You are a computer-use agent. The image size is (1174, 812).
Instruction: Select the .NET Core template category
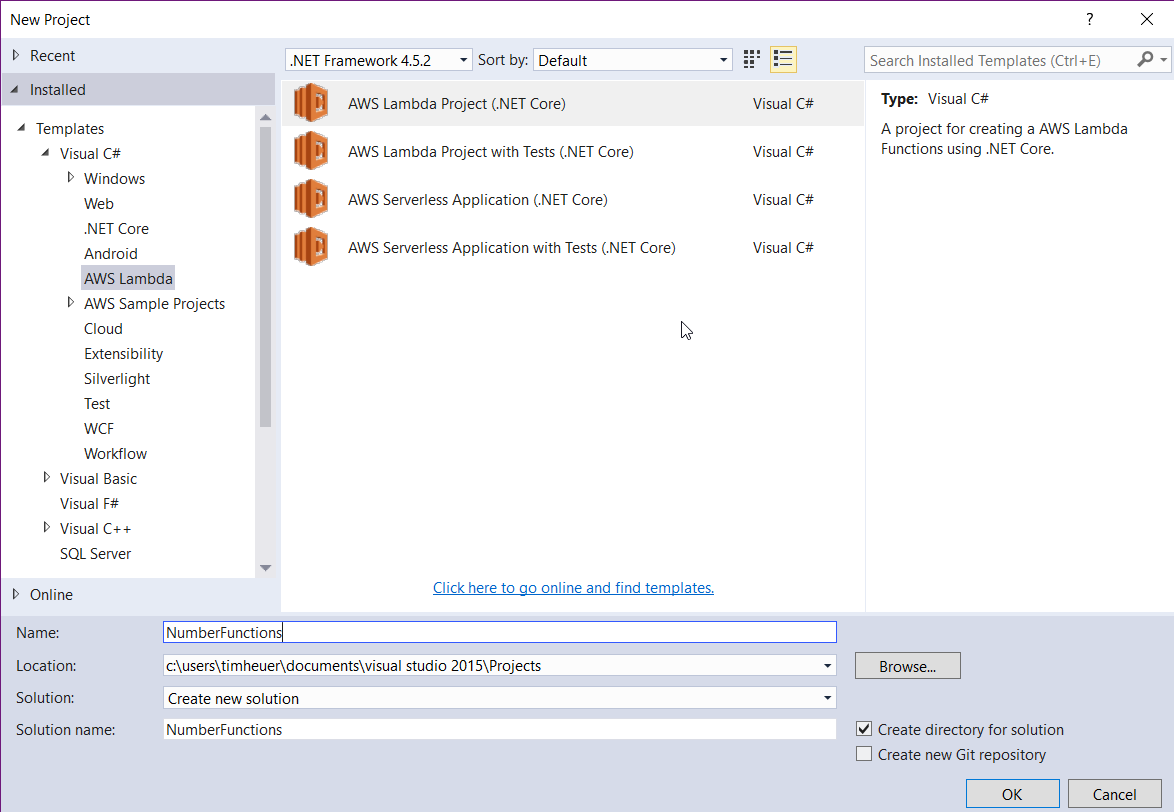116,228
